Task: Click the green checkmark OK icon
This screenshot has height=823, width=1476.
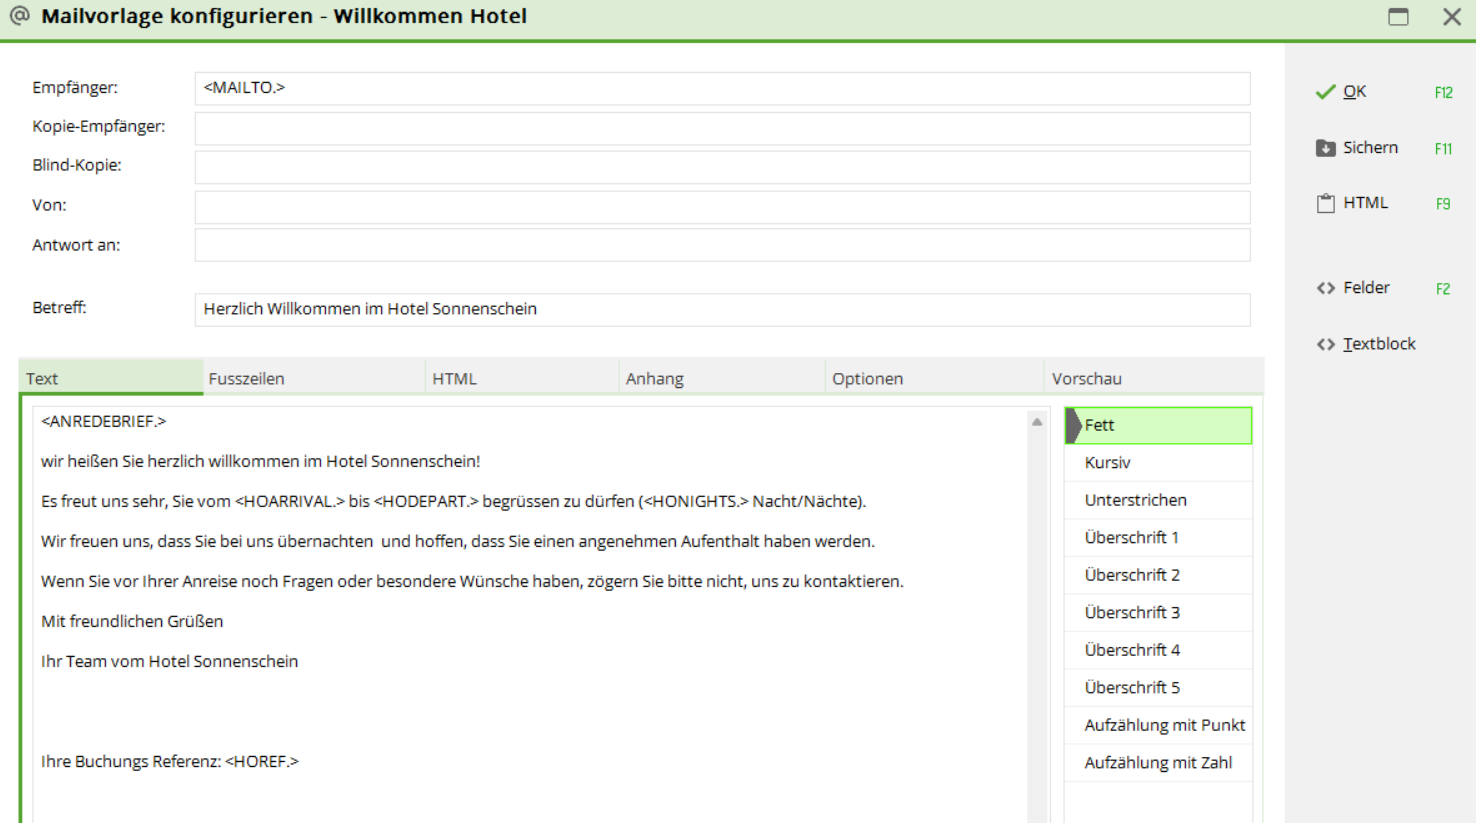Action: coord(1325,92)
